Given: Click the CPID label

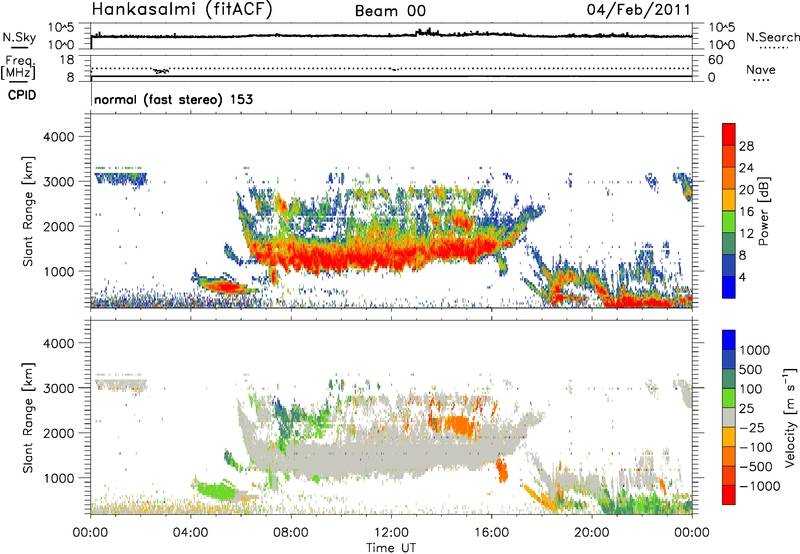Looking at the screenshot, I should 22,95.
